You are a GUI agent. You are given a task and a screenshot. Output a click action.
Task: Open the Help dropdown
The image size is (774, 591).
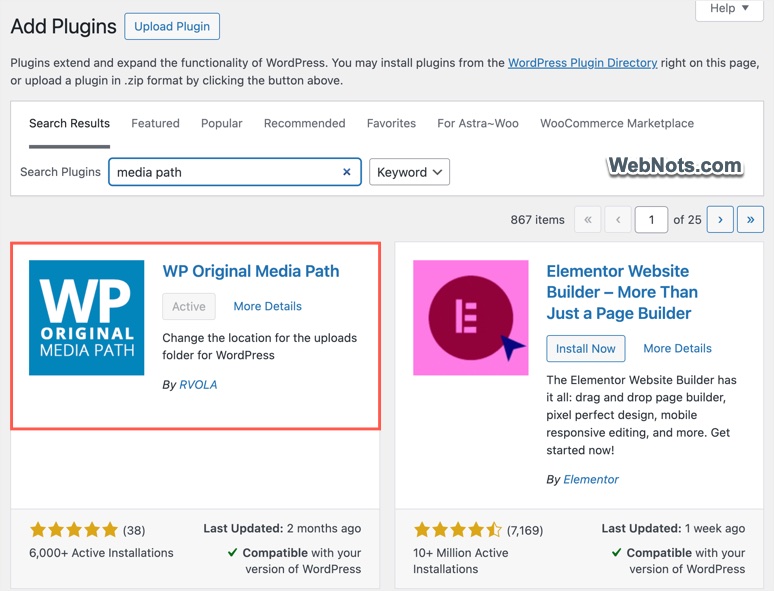(x=729, y=8)
